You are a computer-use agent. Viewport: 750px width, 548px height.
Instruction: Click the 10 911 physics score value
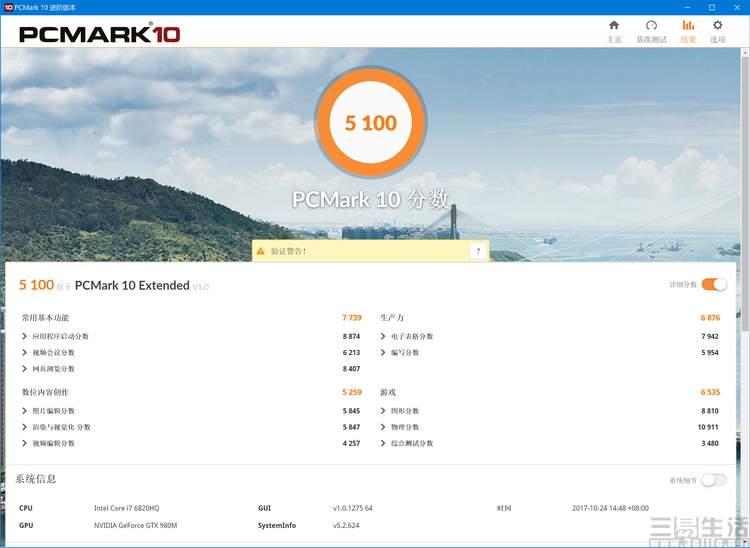click(x=708, y=427)
